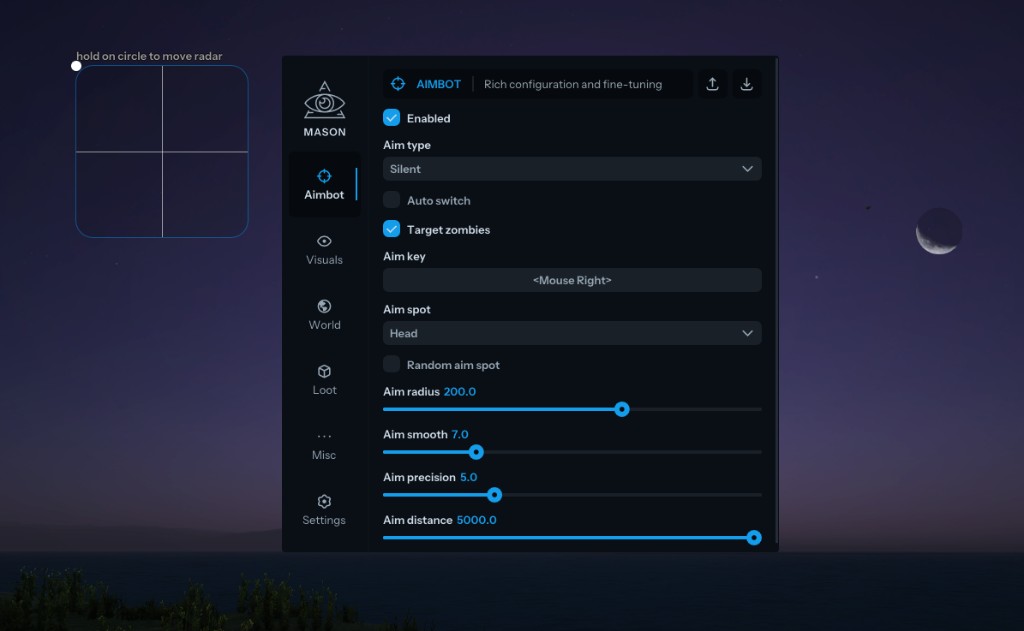Click the download config icon
Viewport: 1024px width, 631px height.
pyautogui.click(x=746, y=84)
